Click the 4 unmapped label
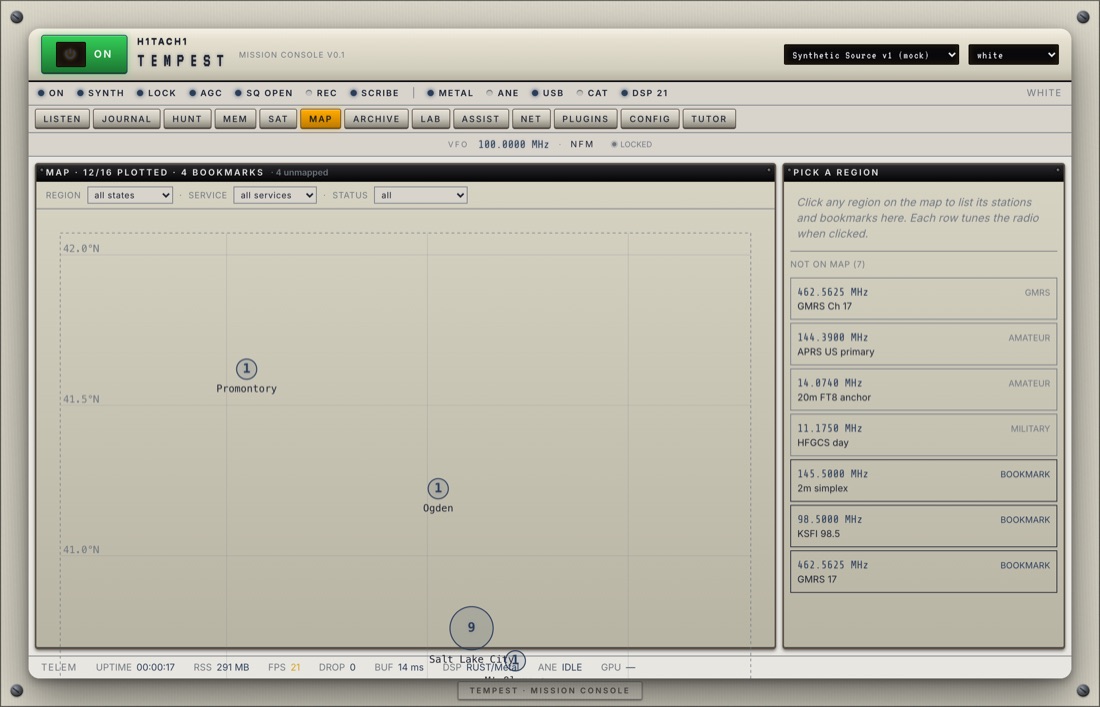Screen dimensions: 1100x707 point(302,173)
